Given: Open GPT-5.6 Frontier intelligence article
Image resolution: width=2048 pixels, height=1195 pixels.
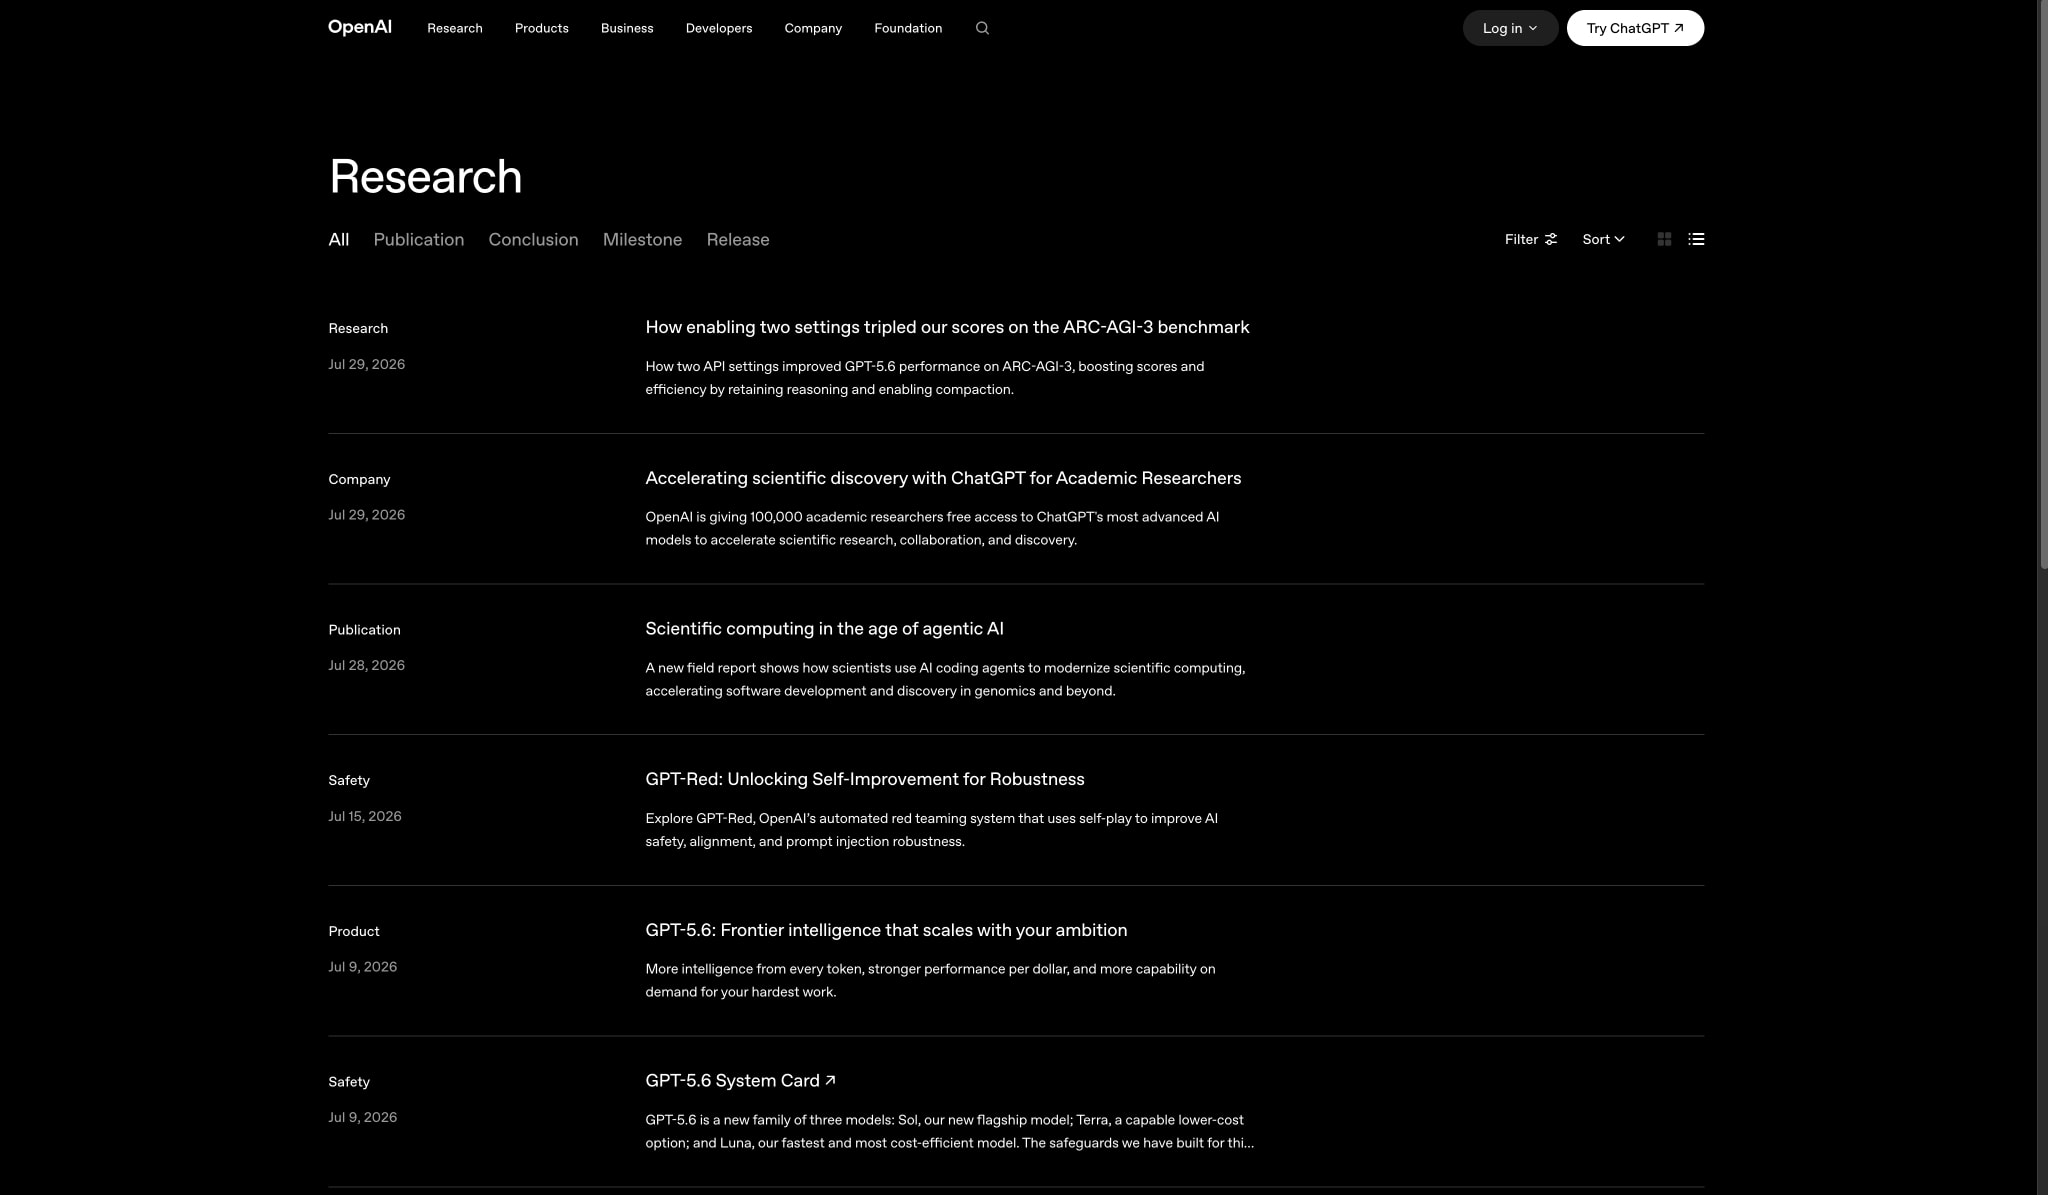Looking at the screenshot, I should coord(886,930).
